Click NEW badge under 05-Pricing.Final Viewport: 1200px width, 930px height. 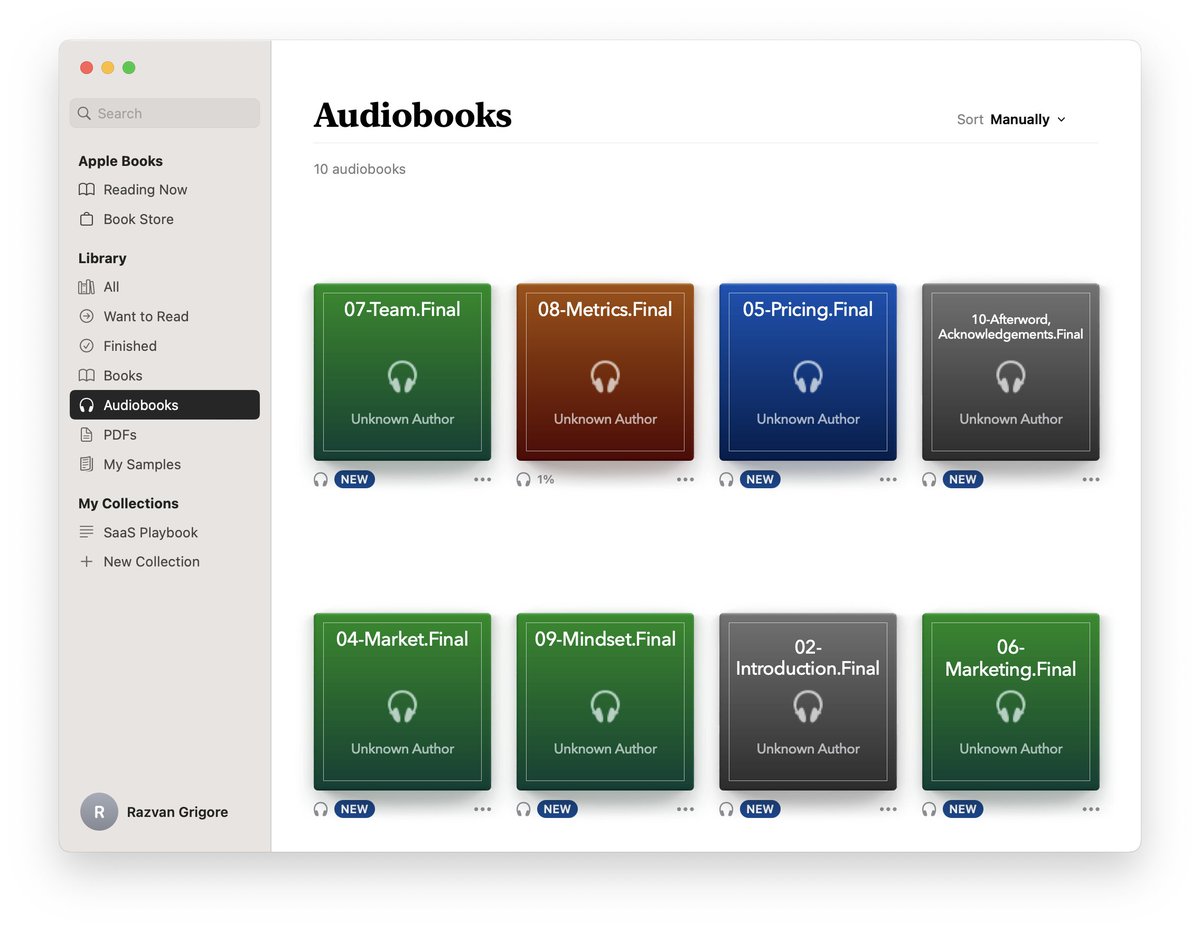[760, 479]
